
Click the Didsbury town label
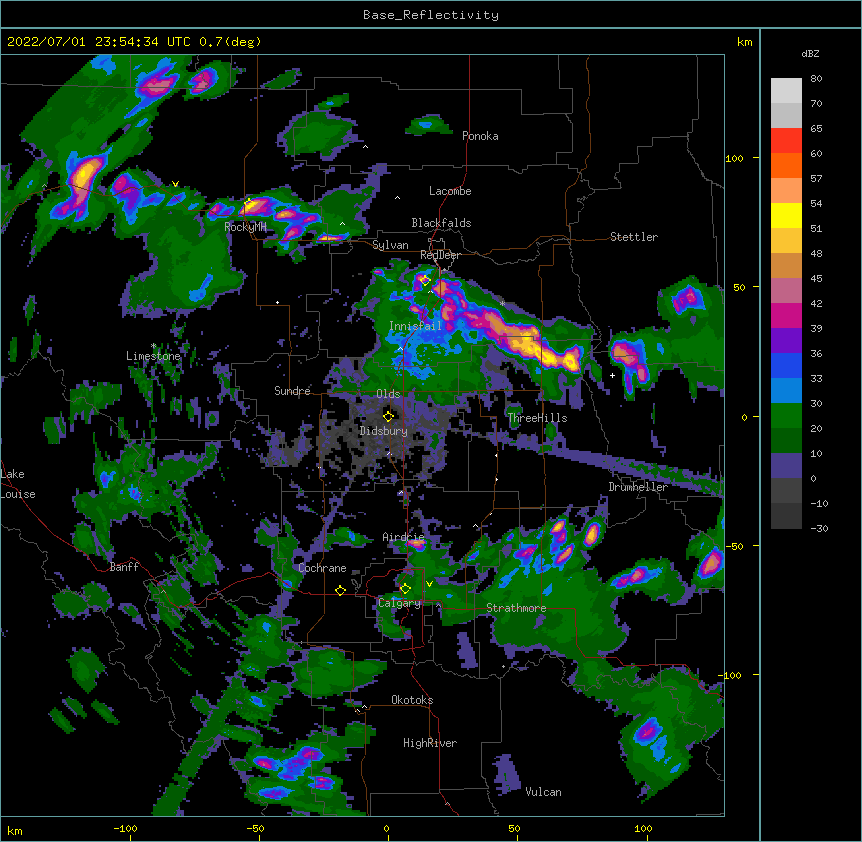click(384, 431)
